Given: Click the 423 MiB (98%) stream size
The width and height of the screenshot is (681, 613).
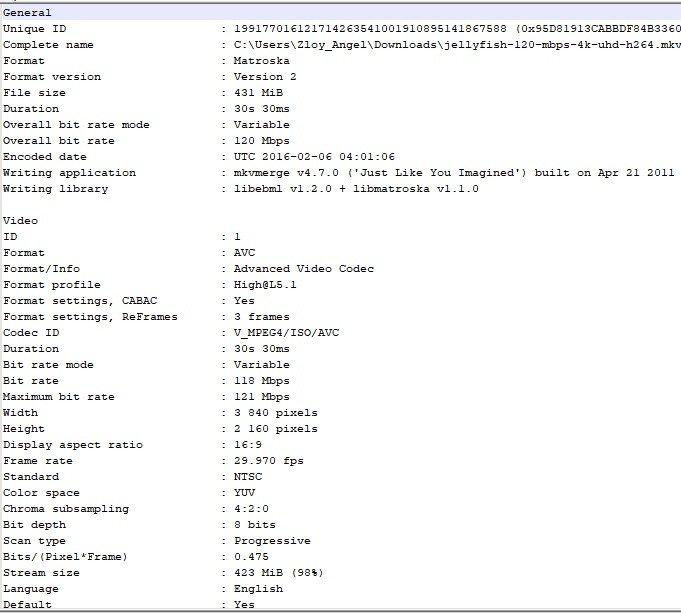Looking at the screenshot, I should coord(279,573).
